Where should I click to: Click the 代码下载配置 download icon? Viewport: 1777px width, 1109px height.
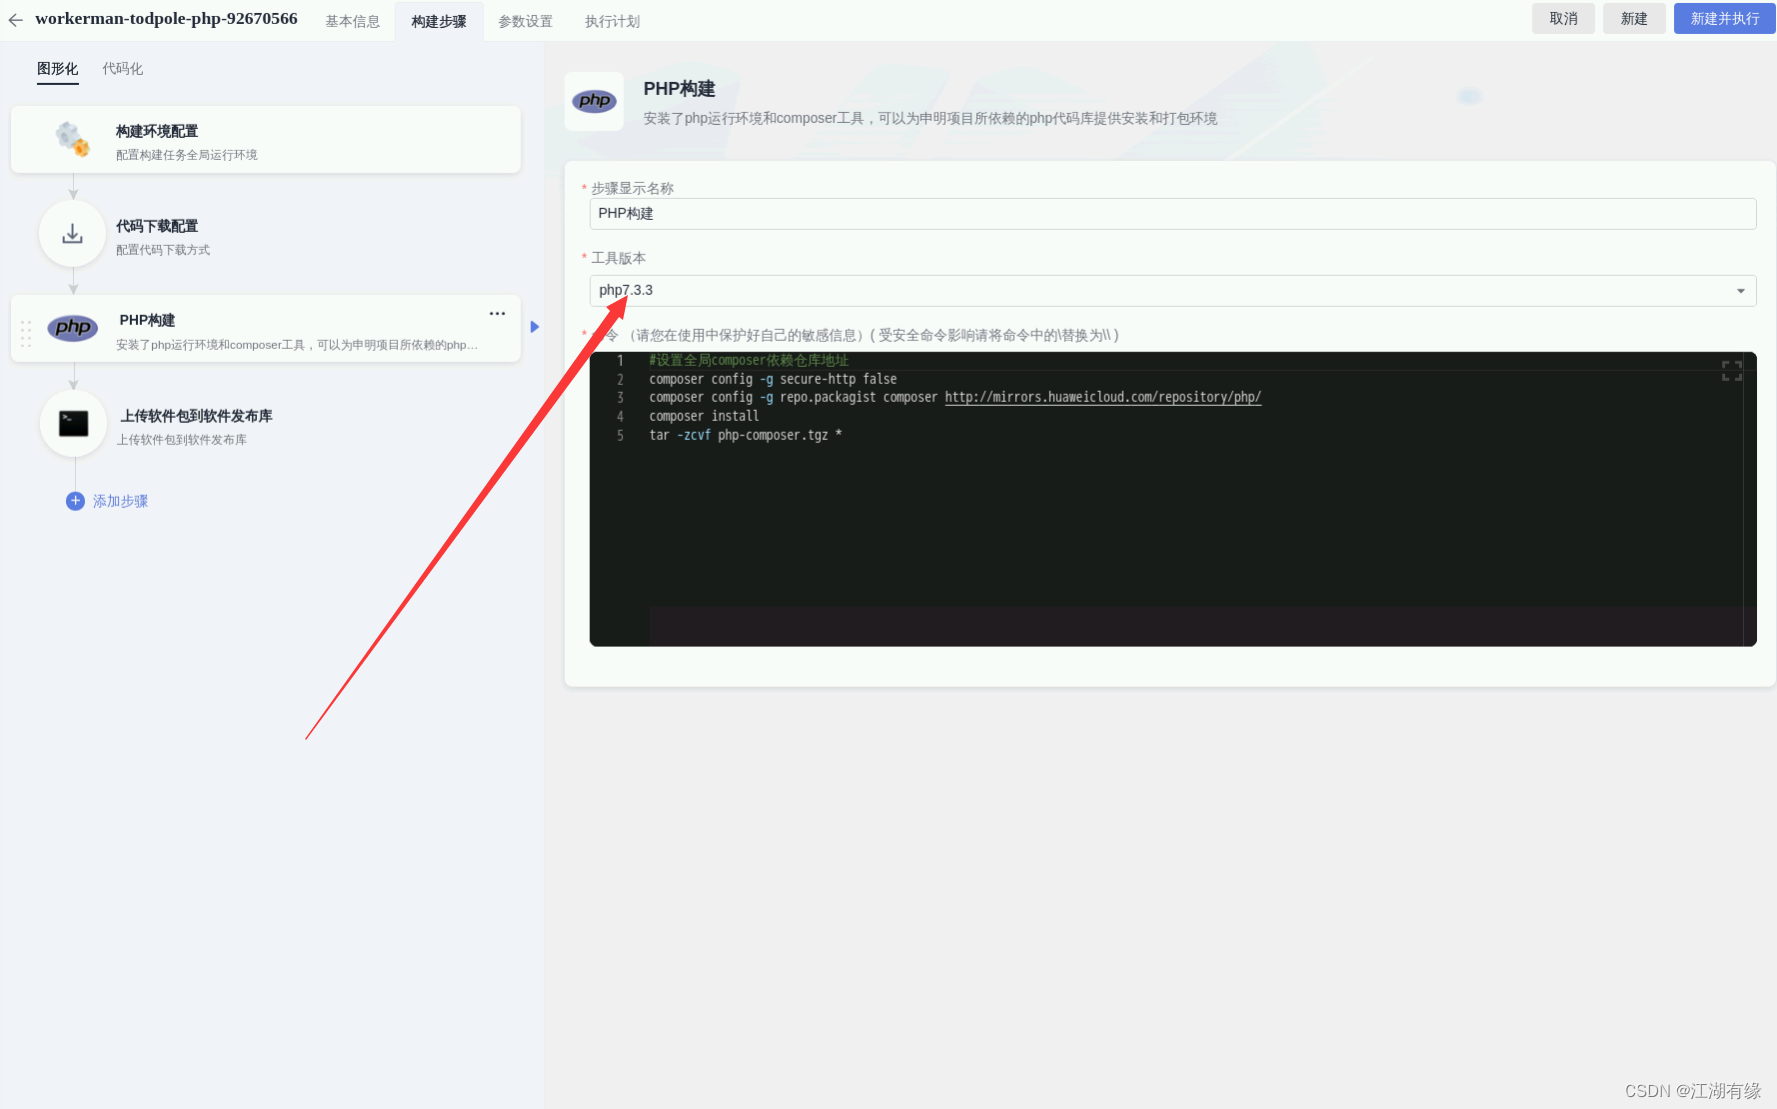72,234
